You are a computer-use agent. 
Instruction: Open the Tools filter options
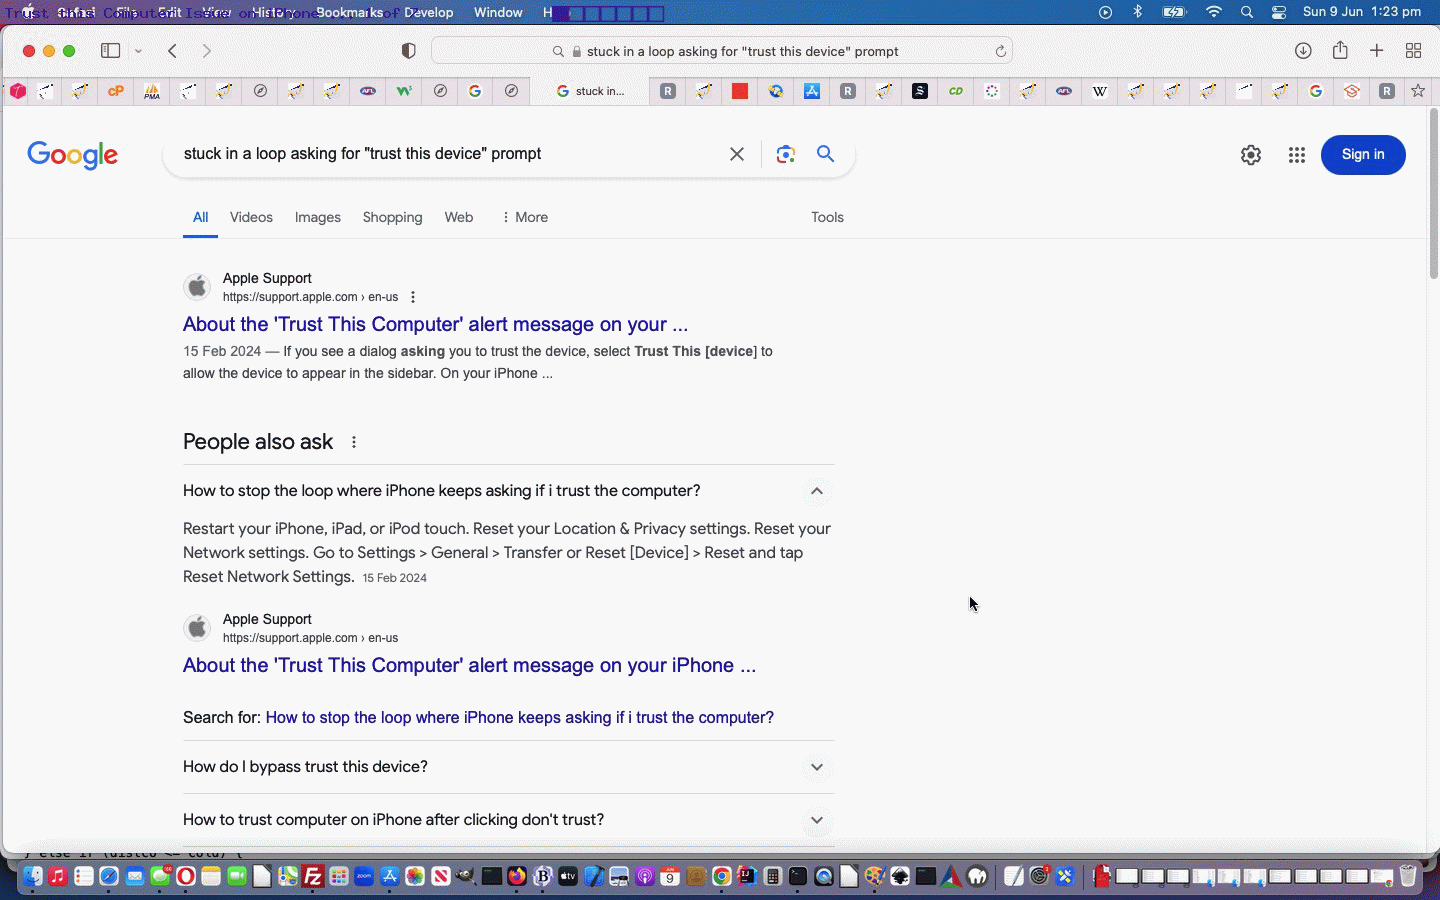pos(827,217)
